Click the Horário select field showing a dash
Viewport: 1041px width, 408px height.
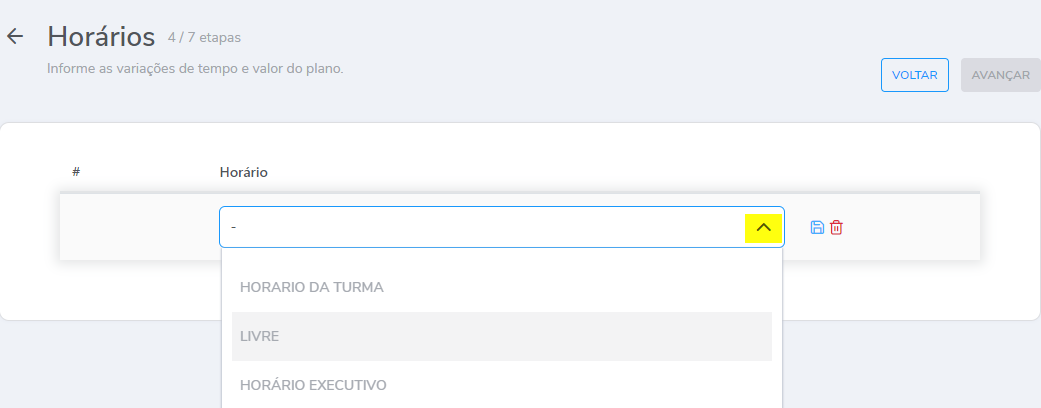click(x=480, y=227)
